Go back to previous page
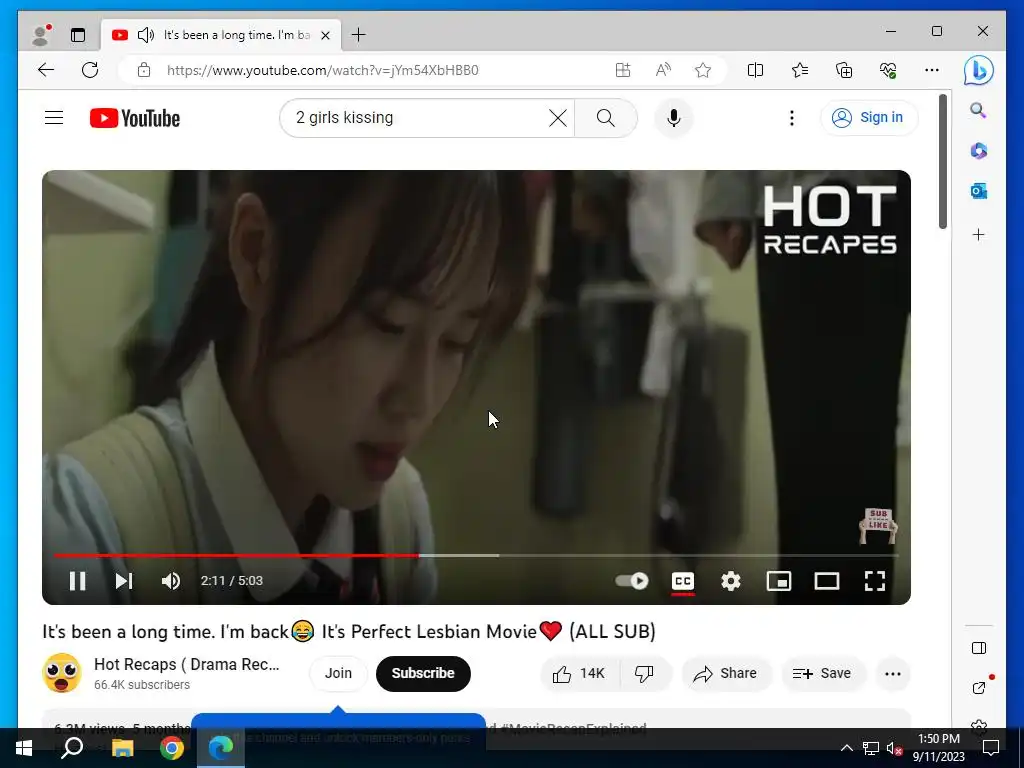 coord(46,70)
